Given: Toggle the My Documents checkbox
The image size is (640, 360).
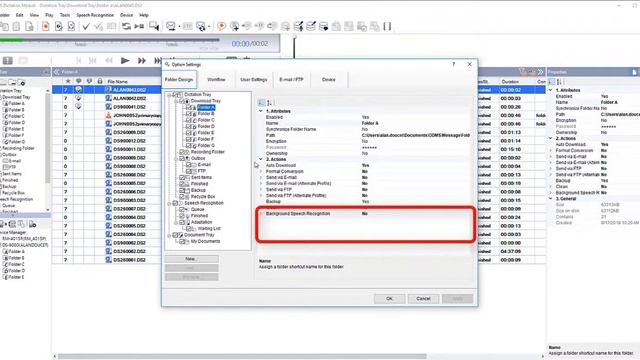Looking at the screenshot, I should [182, 241].
